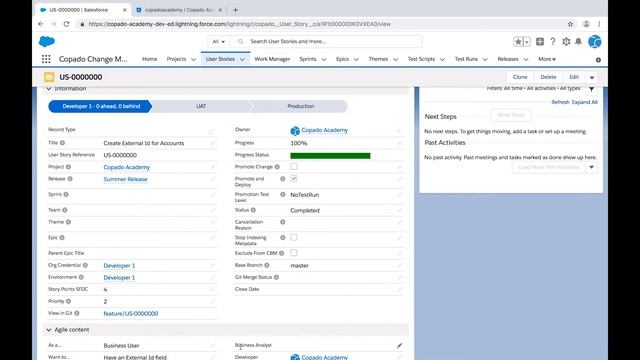This screenshot has height=360, width=640.
Task: Open the More navigation menu
Action: pyautogui.click(x=547, y=59)
